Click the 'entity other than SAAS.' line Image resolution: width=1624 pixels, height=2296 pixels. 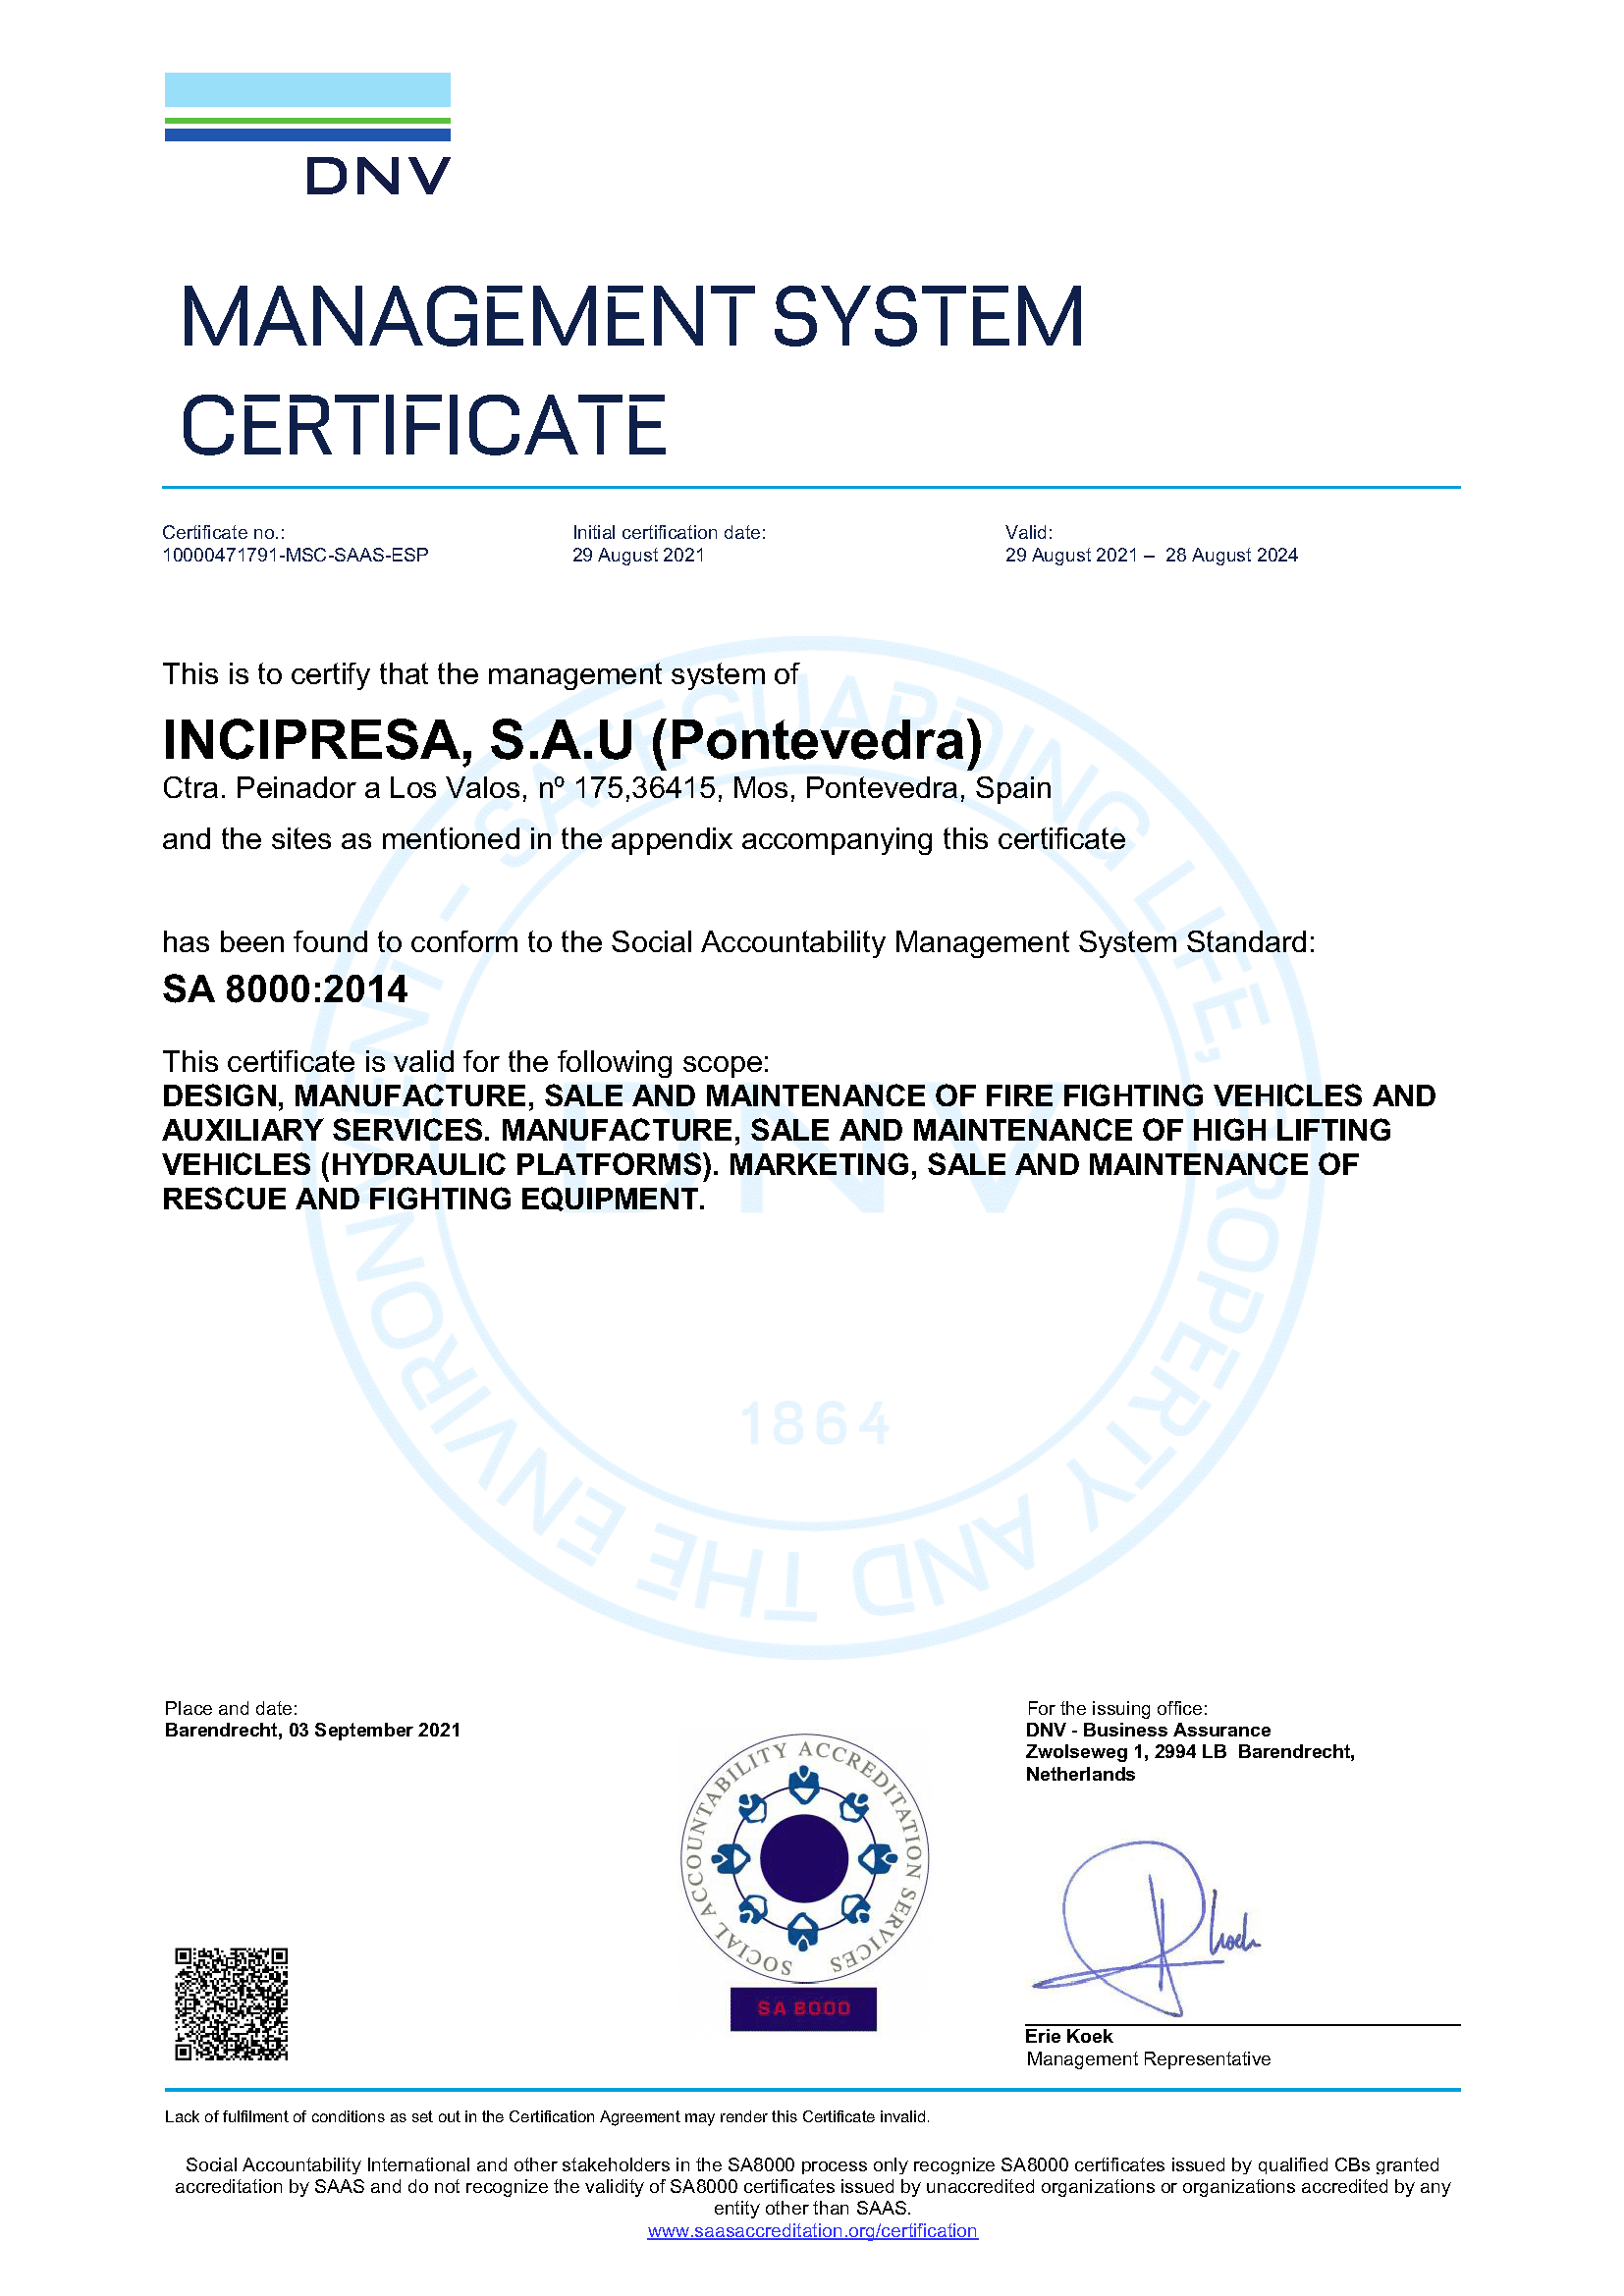812,2209
